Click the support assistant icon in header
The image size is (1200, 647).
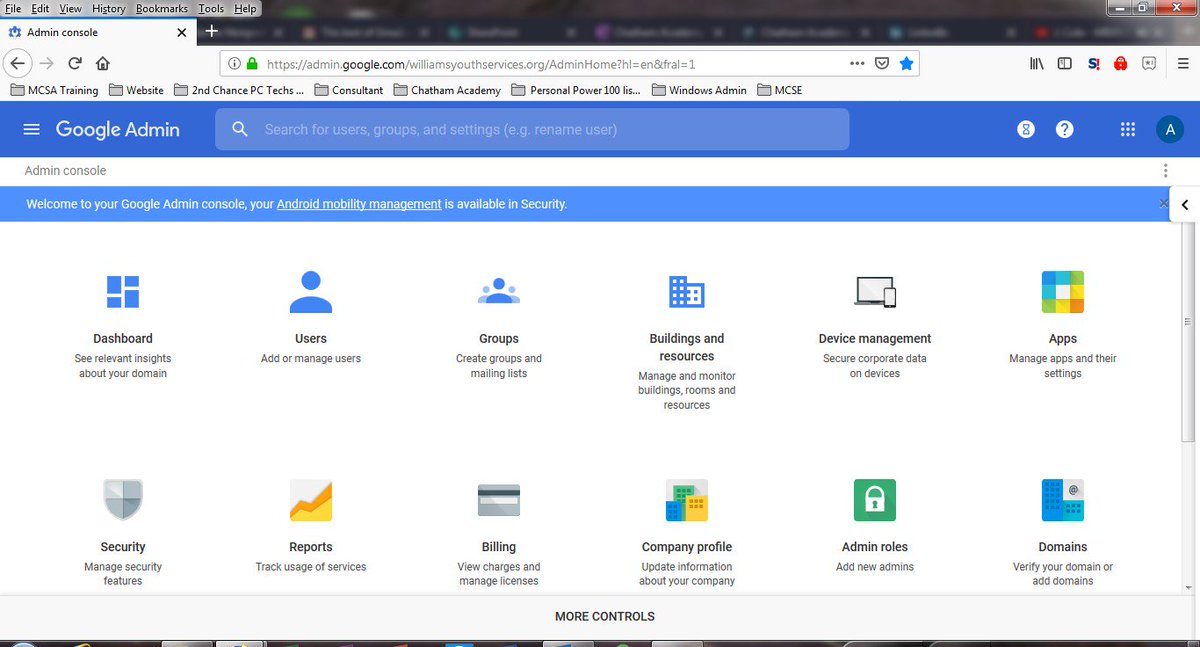pos(1025,129)
